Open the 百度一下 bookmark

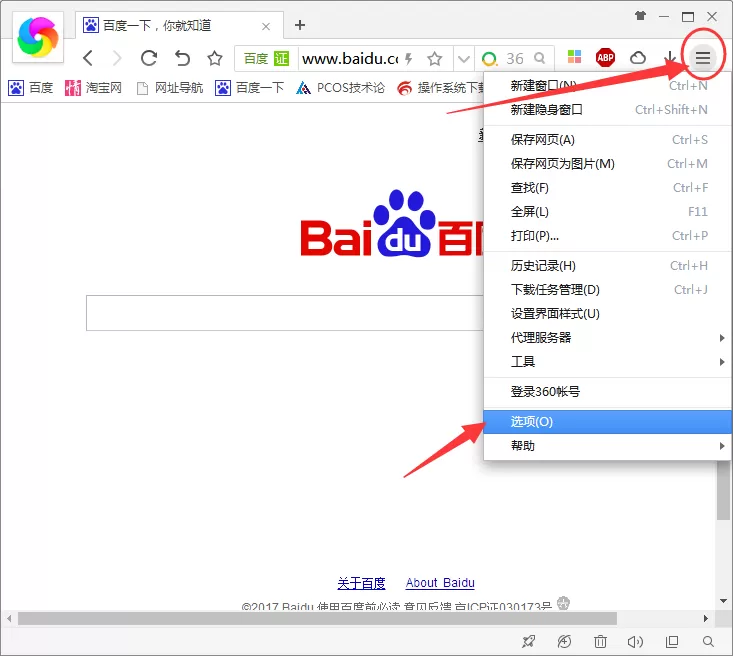tap(249, 87)
